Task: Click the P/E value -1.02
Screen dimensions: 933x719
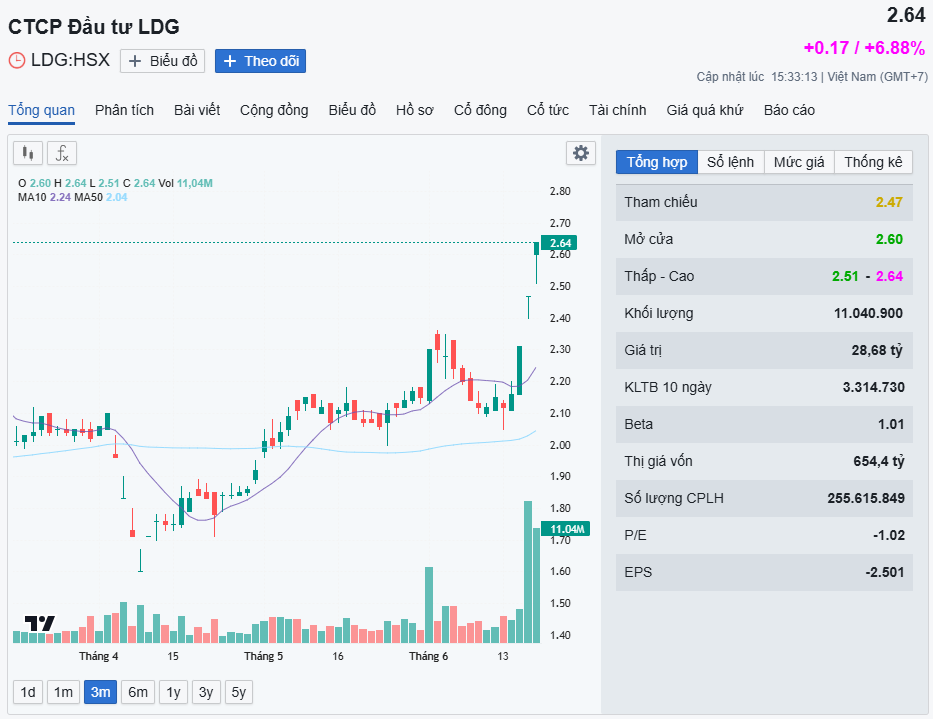Action: (889, 535)
